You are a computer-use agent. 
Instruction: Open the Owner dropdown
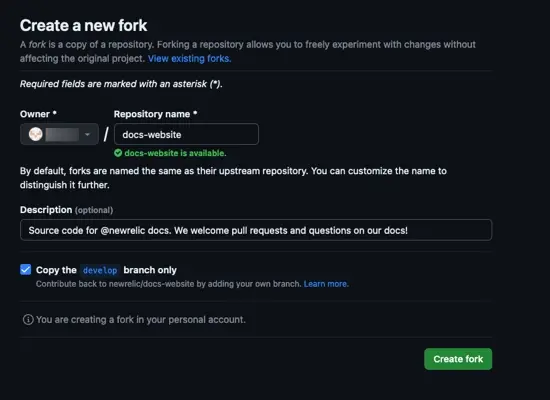(59, 134)
